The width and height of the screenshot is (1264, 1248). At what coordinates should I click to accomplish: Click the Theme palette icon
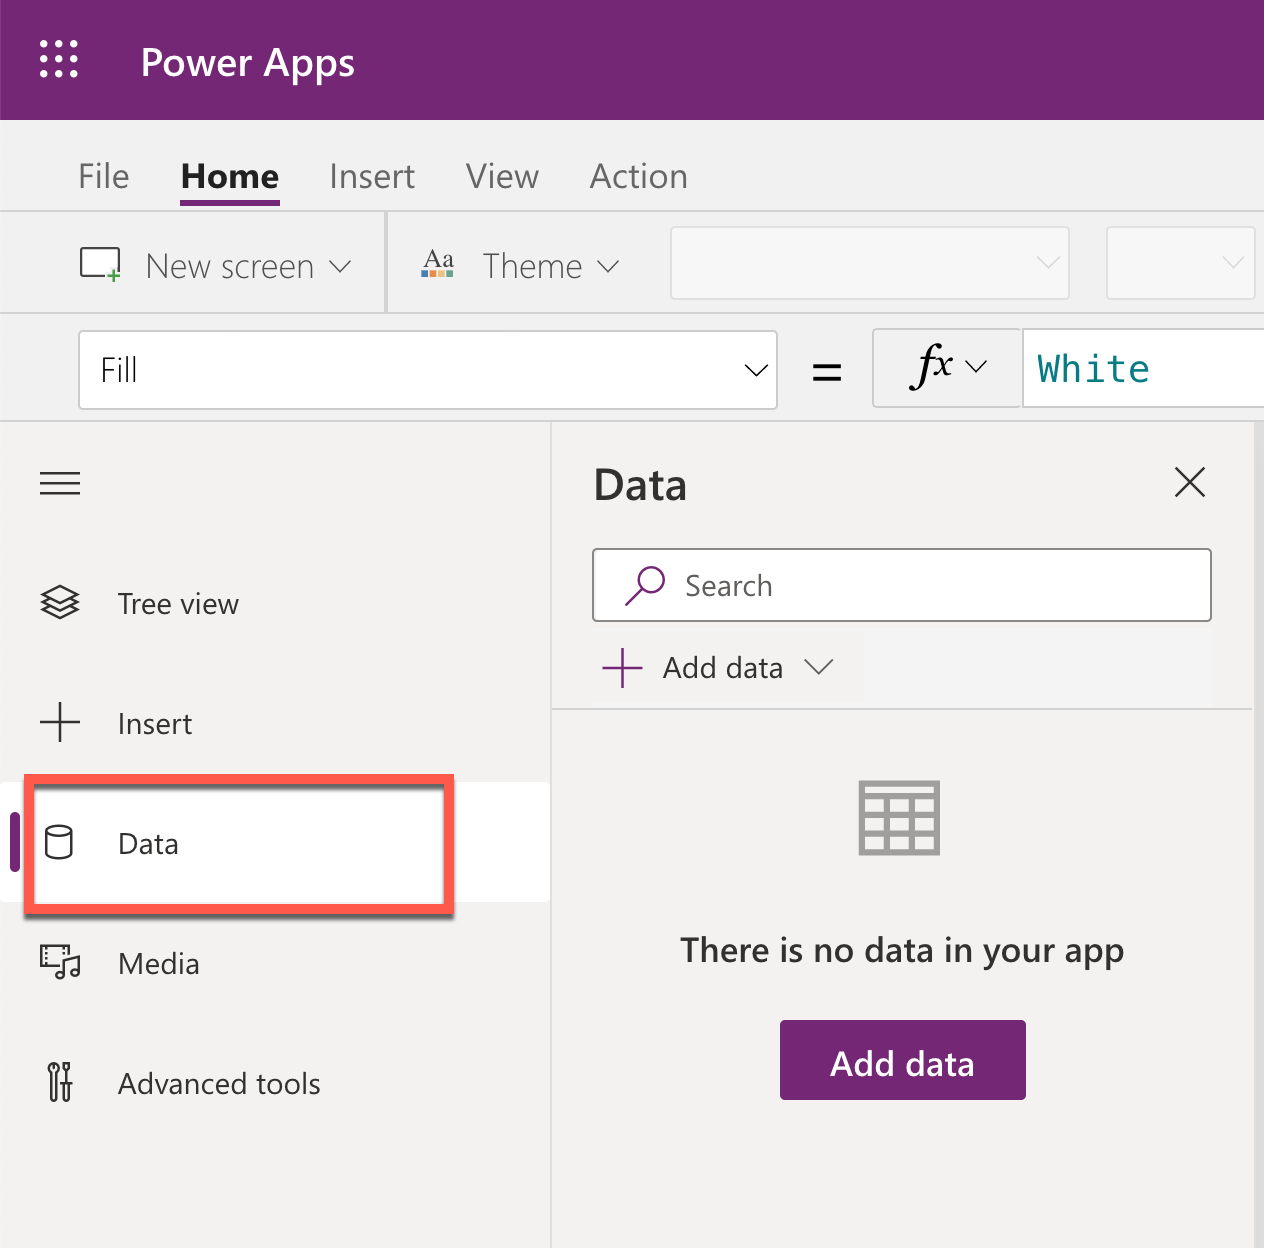(438, 264)
